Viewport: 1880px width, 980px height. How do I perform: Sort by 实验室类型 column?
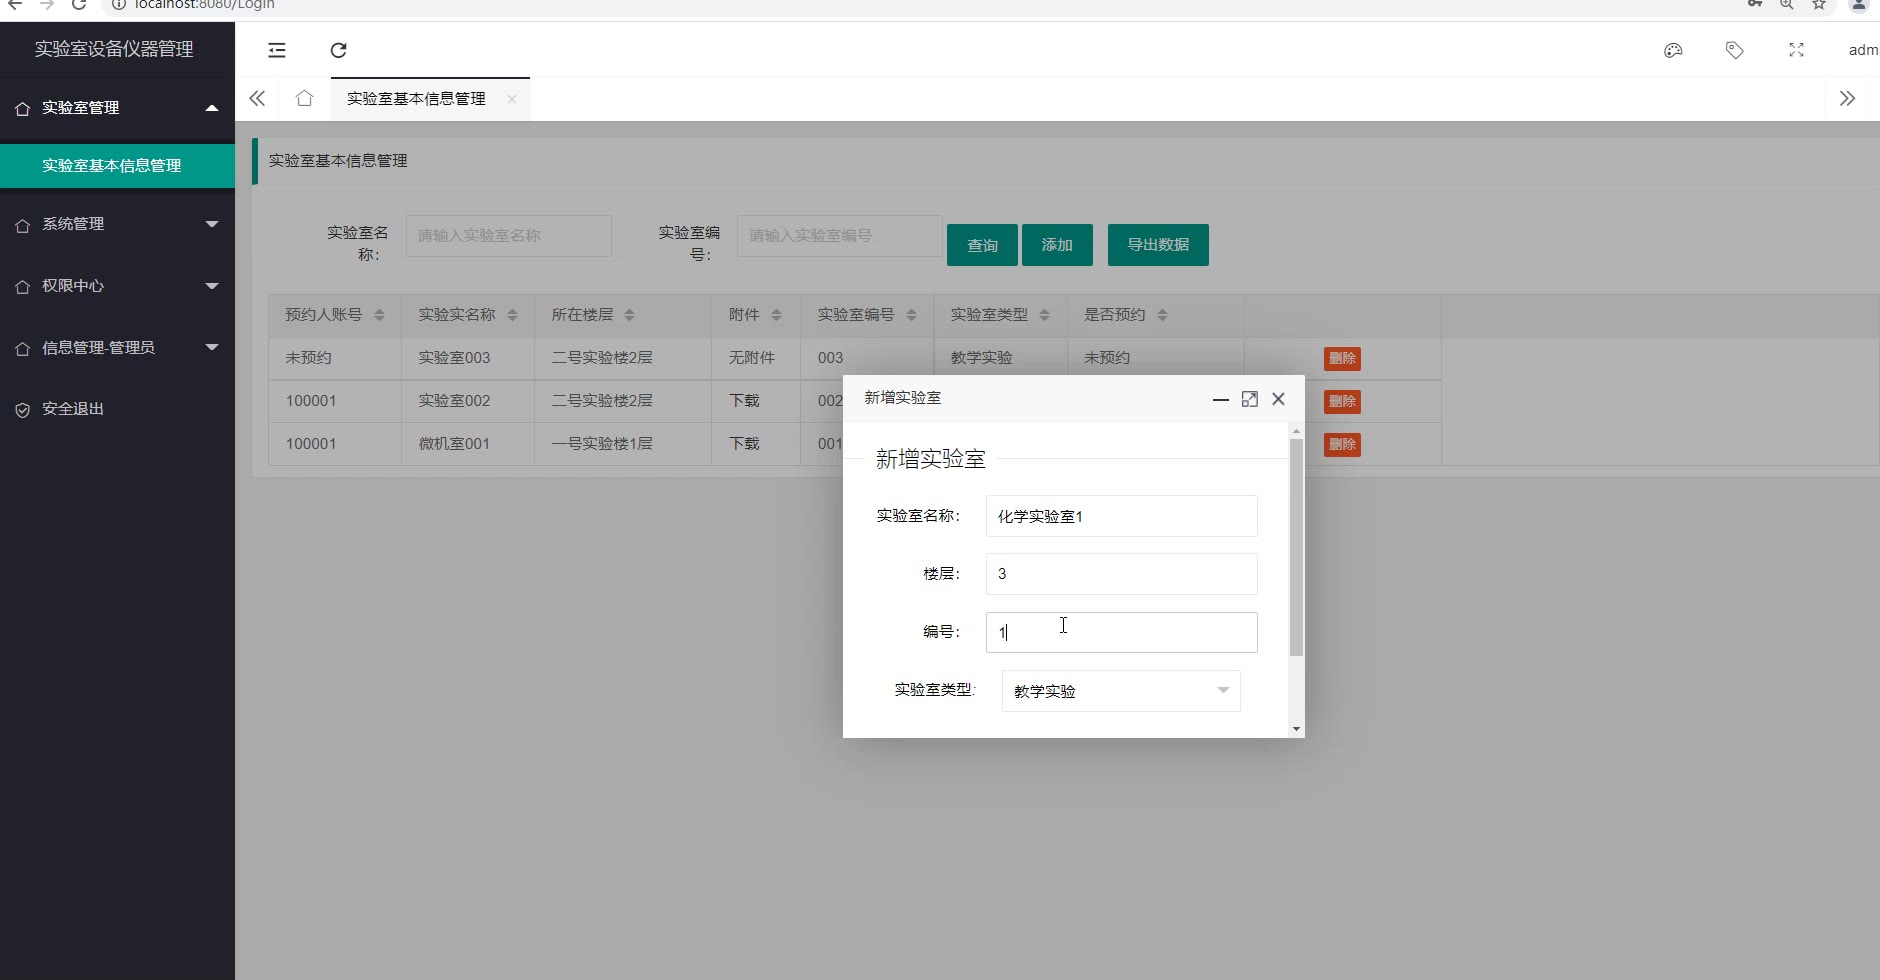[1044, 315]
